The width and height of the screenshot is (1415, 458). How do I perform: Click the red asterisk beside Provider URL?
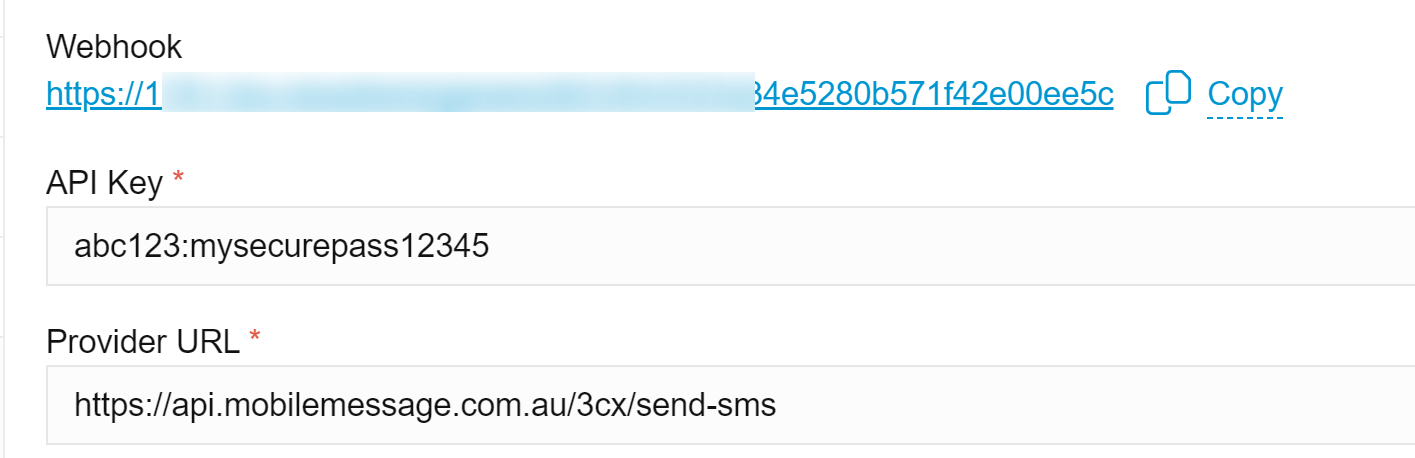pyautogui.click(x=254, y=338)
